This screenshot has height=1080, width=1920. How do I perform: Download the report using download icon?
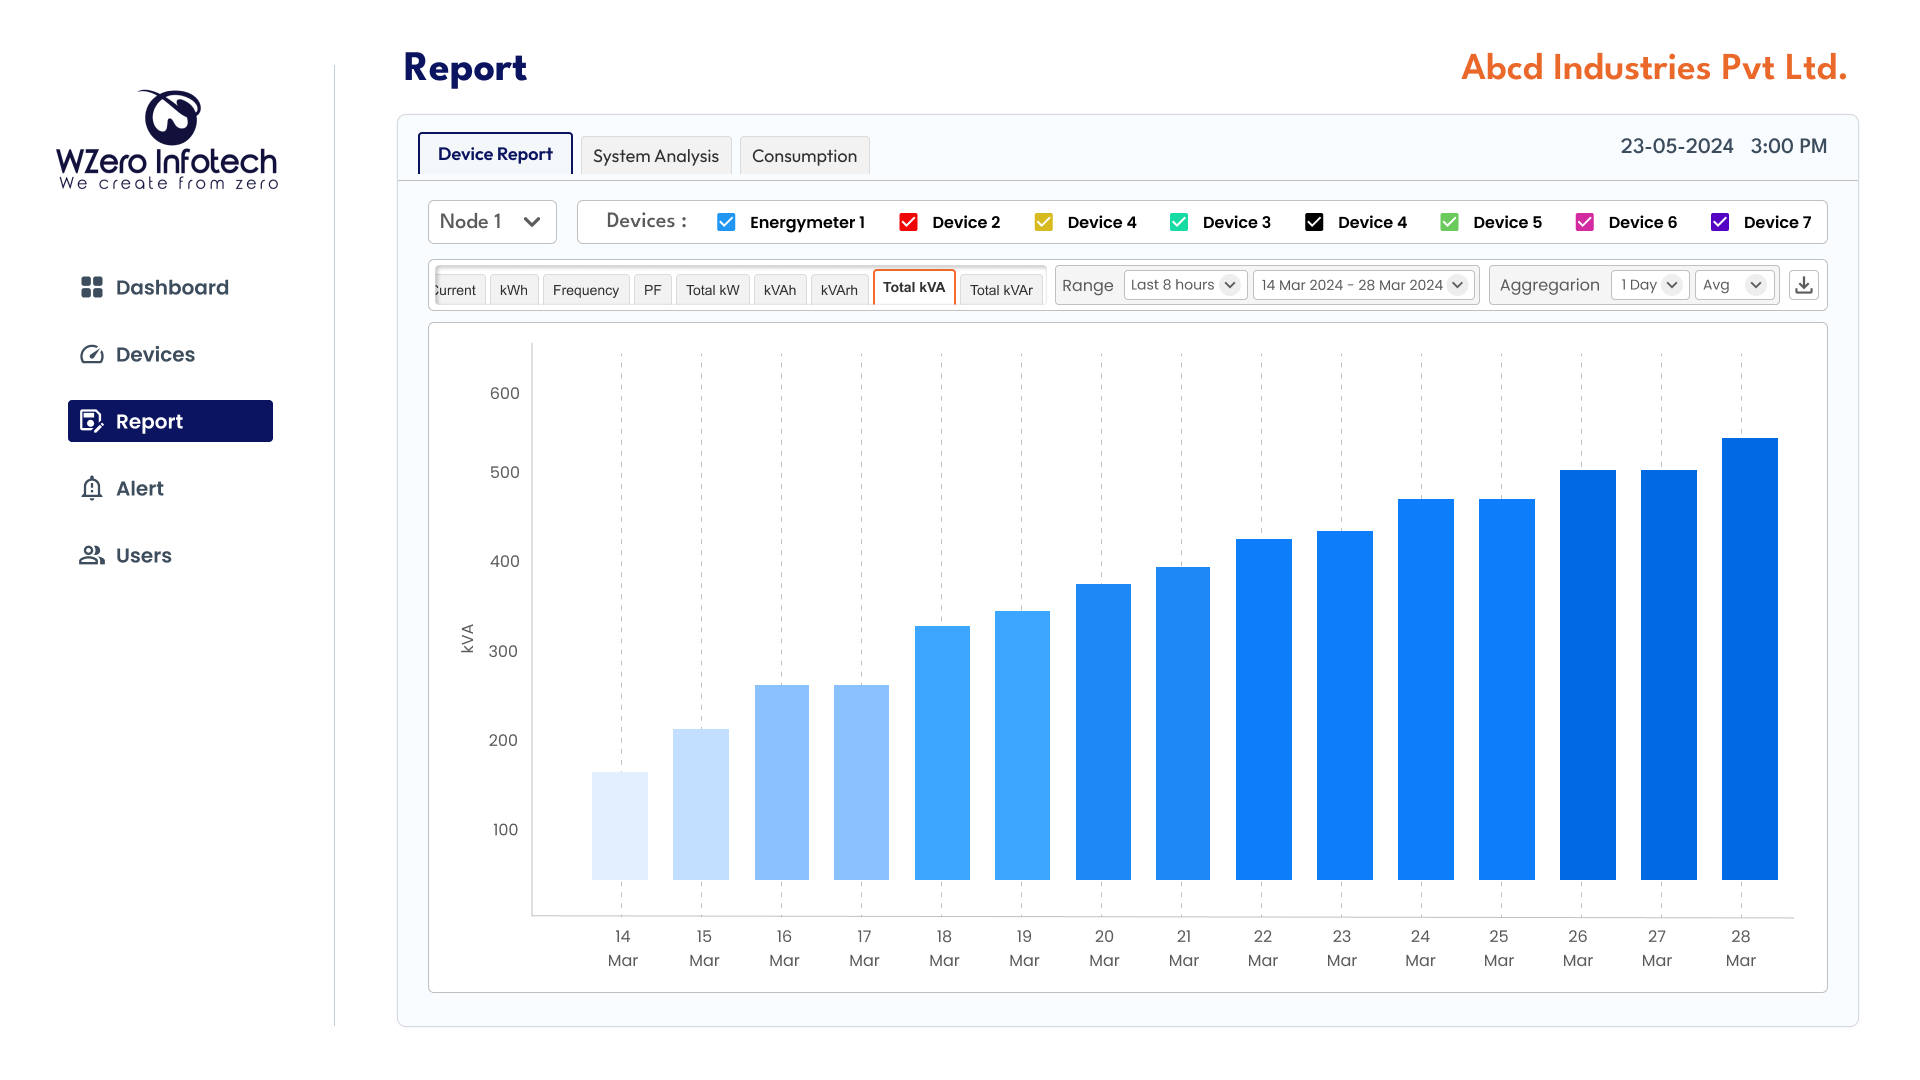1804,285
